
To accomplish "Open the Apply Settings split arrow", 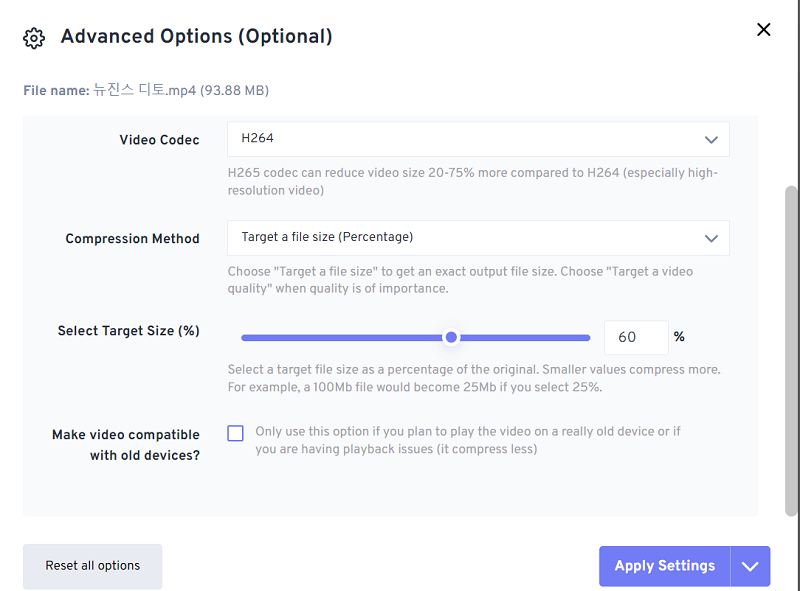I will click(x=751, y=566).
